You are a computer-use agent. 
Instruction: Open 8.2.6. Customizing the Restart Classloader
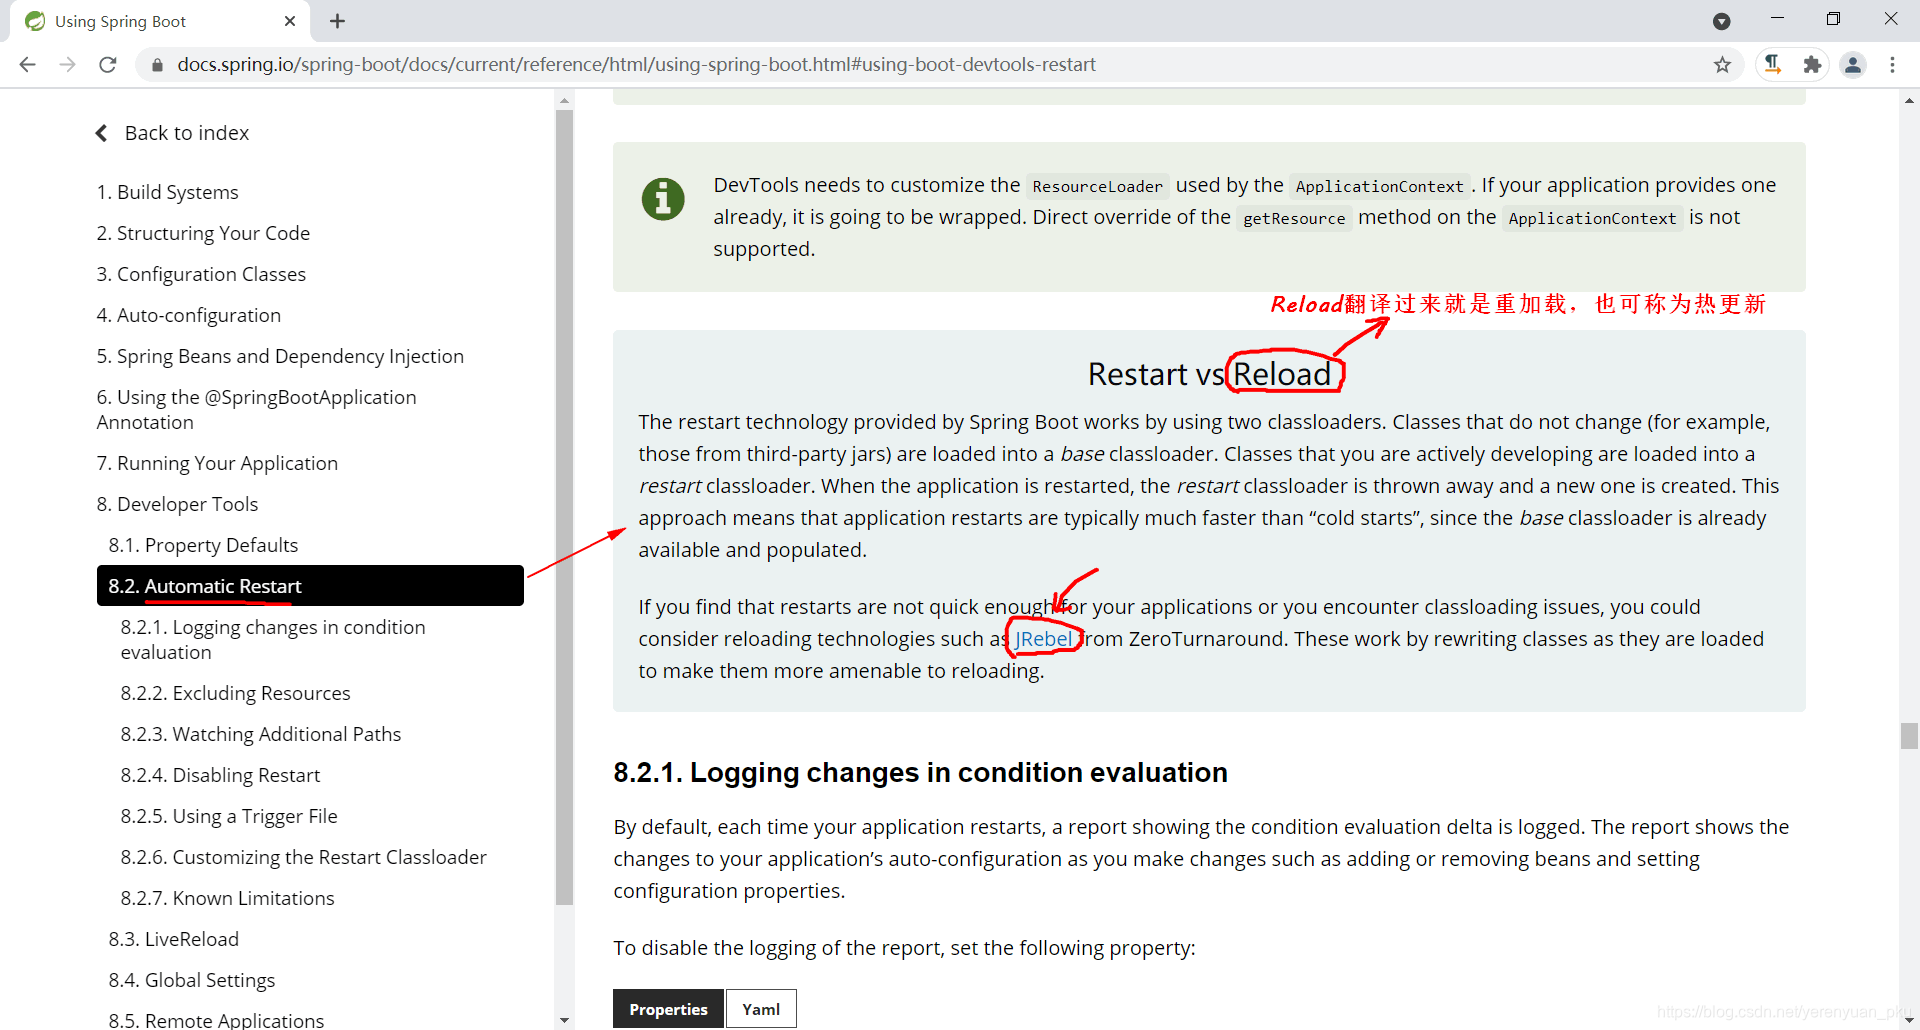[x=303, y=857]
